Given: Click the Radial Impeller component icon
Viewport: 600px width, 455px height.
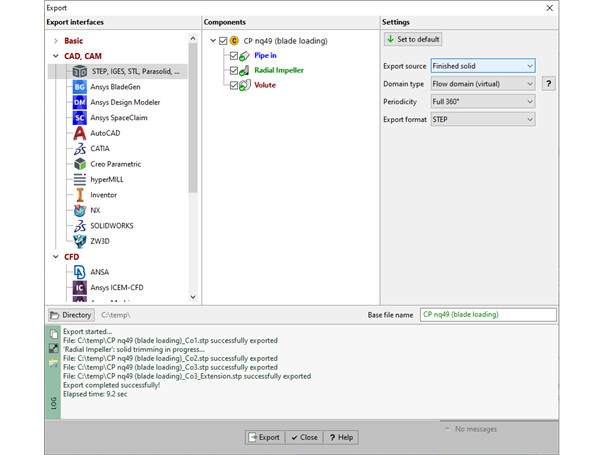Looking at the screenshot, I should click(245, 70).
